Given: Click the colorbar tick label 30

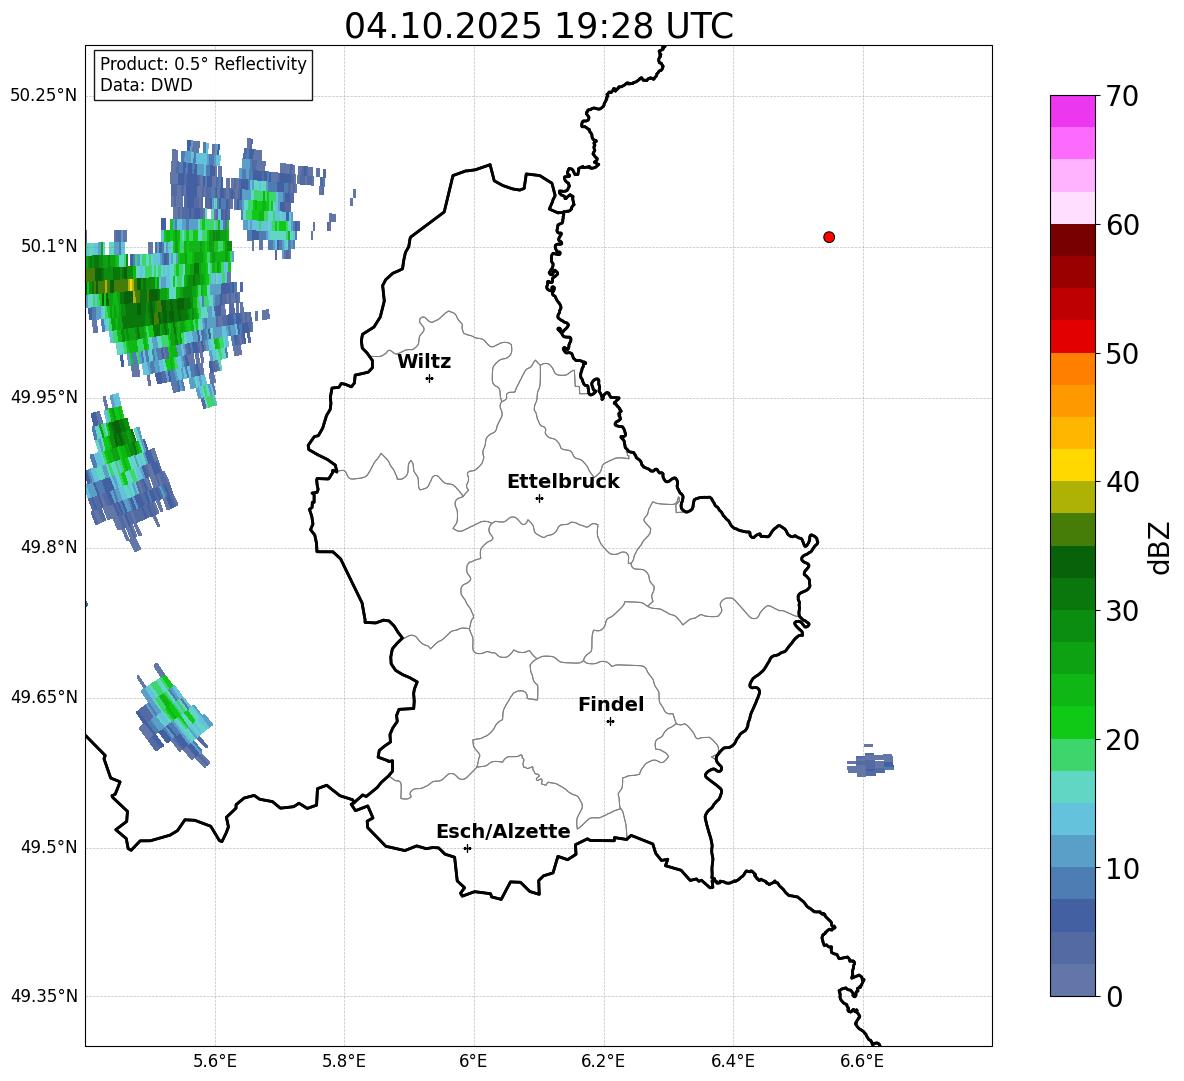Looking at the screenshot, I should (1122, 611).
